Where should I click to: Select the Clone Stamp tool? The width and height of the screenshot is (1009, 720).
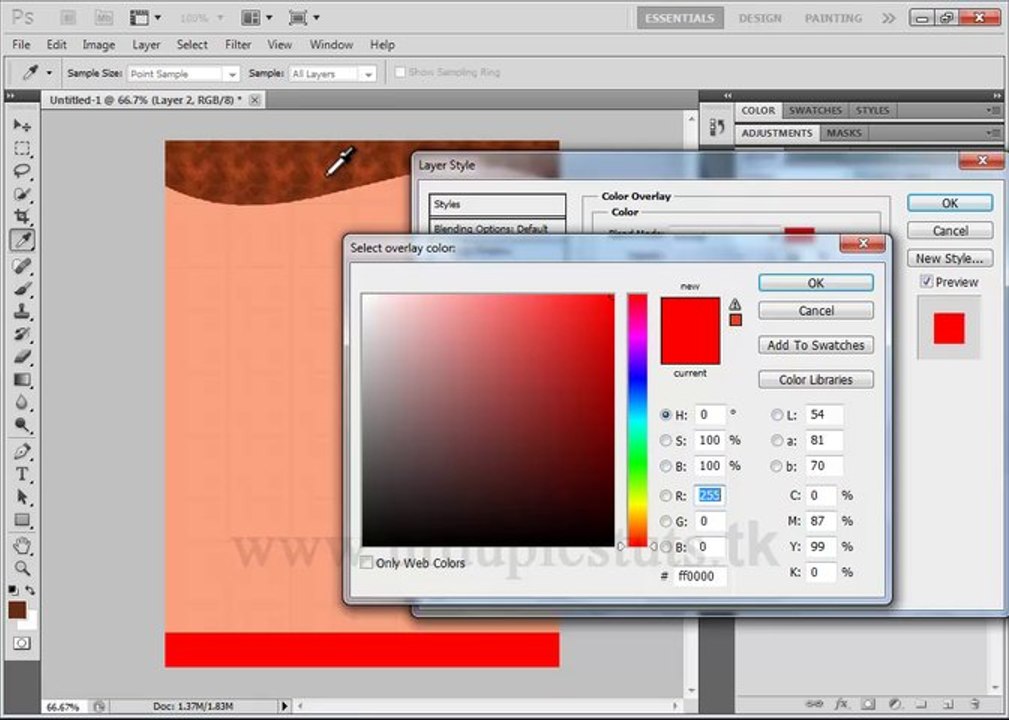[x=22, y=311]
